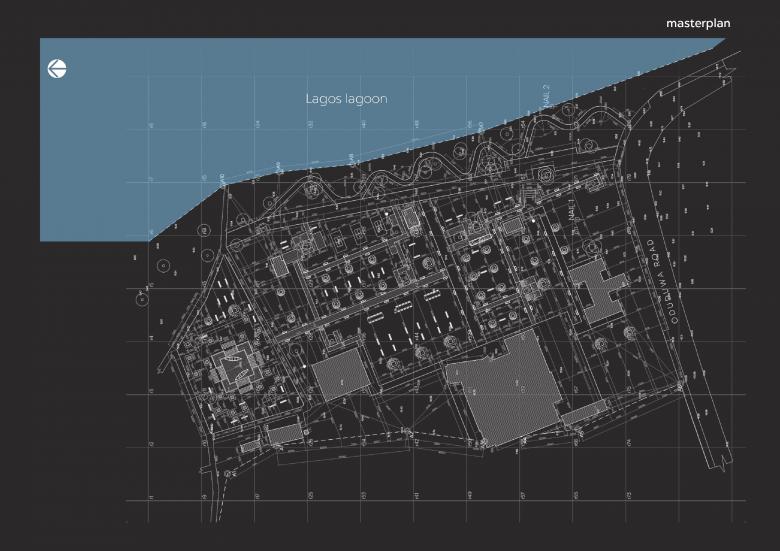780x551 pixels.
Task: Click the circular logo in the lagoon corner
Action: [x=57, y=69]
